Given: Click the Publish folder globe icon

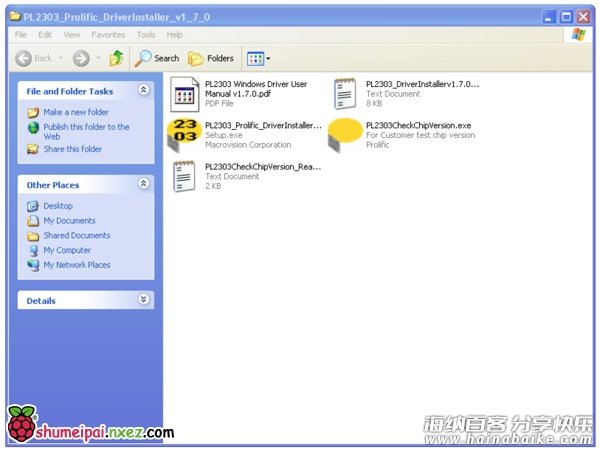Looking at the screenshot, I should point(34,127).
